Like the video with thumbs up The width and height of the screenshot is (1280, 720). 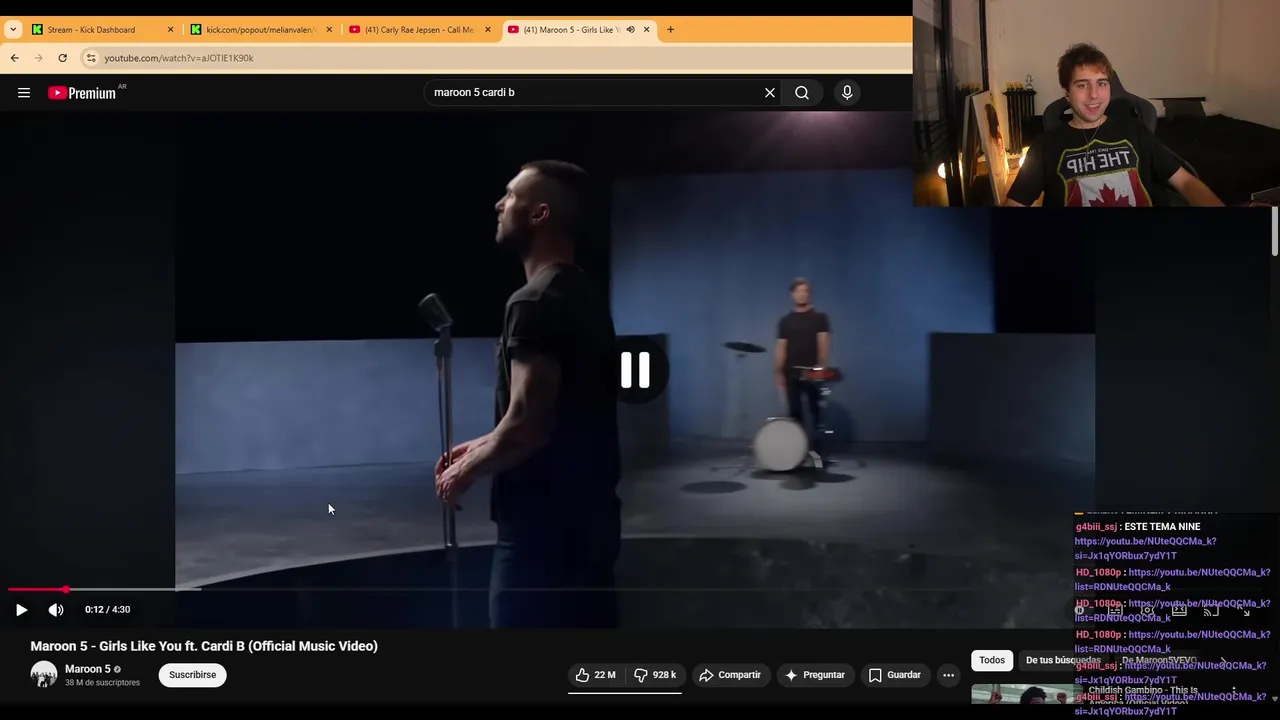pos(596,675)
